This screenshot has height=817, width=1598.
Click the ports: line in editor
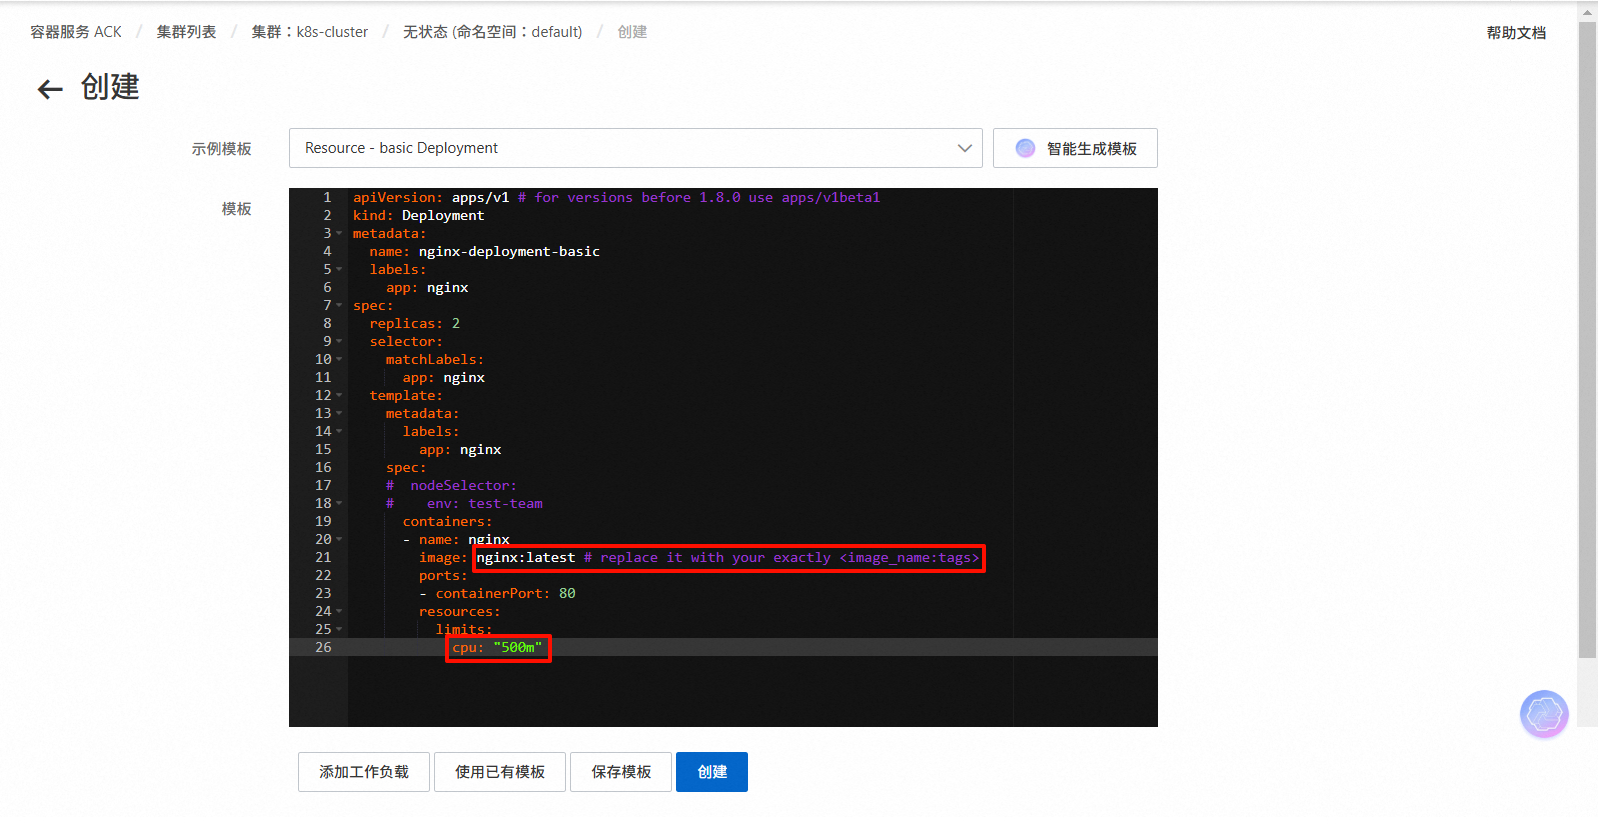(x=443, y=576)
